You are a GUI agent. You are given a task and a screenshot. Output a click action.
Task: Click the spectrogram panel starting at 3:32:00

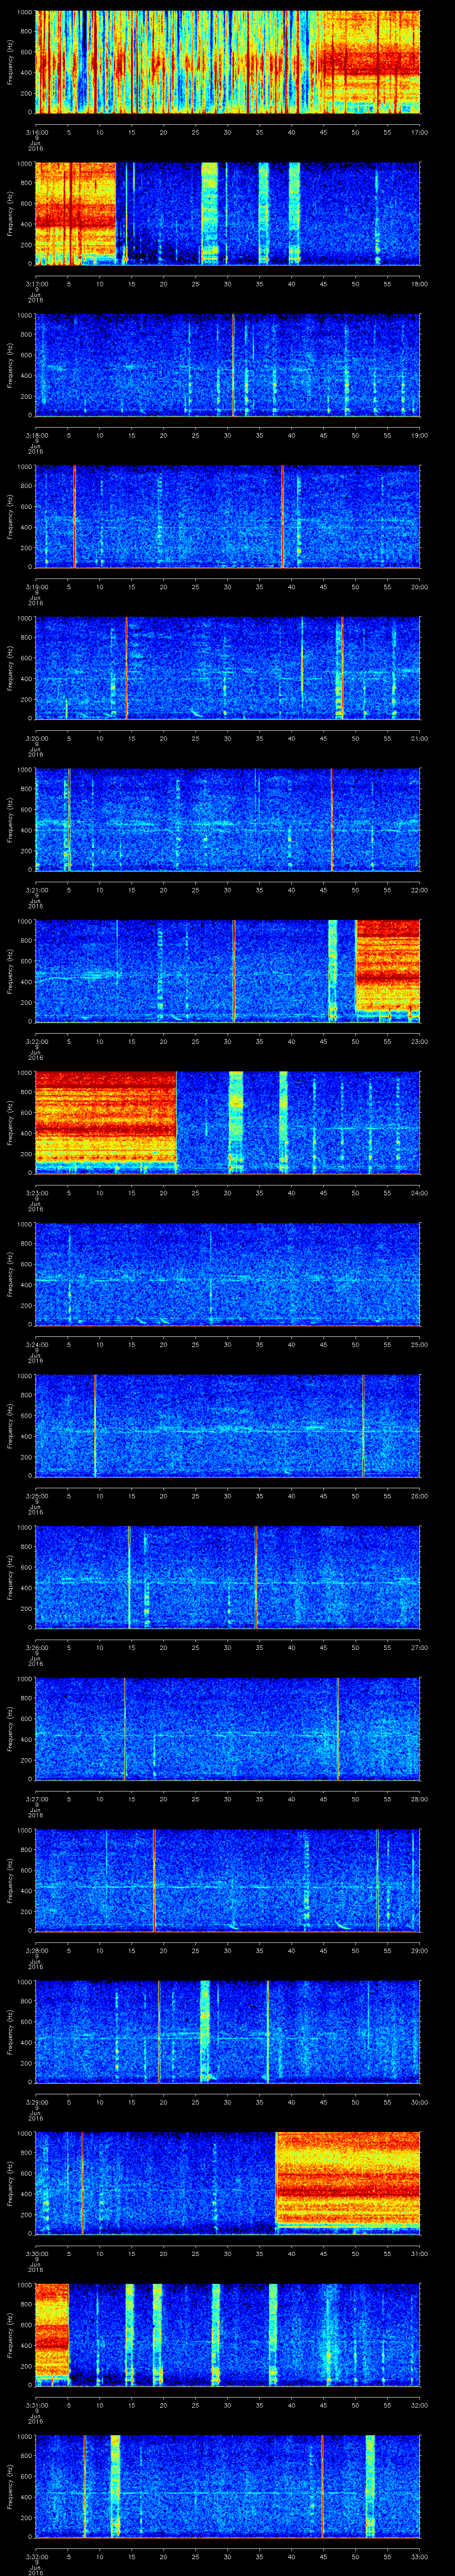pos(227,2486)
